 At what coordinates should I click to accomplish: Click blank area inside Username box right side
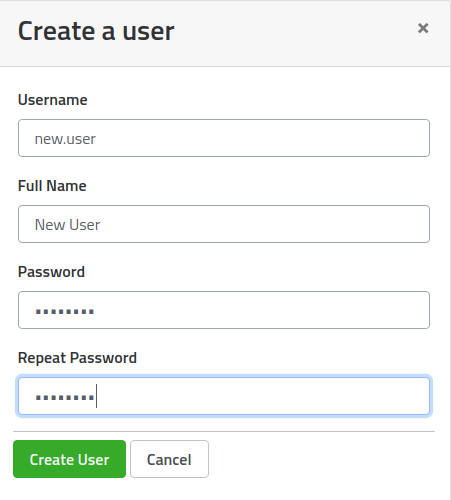[x=300, y=138]
